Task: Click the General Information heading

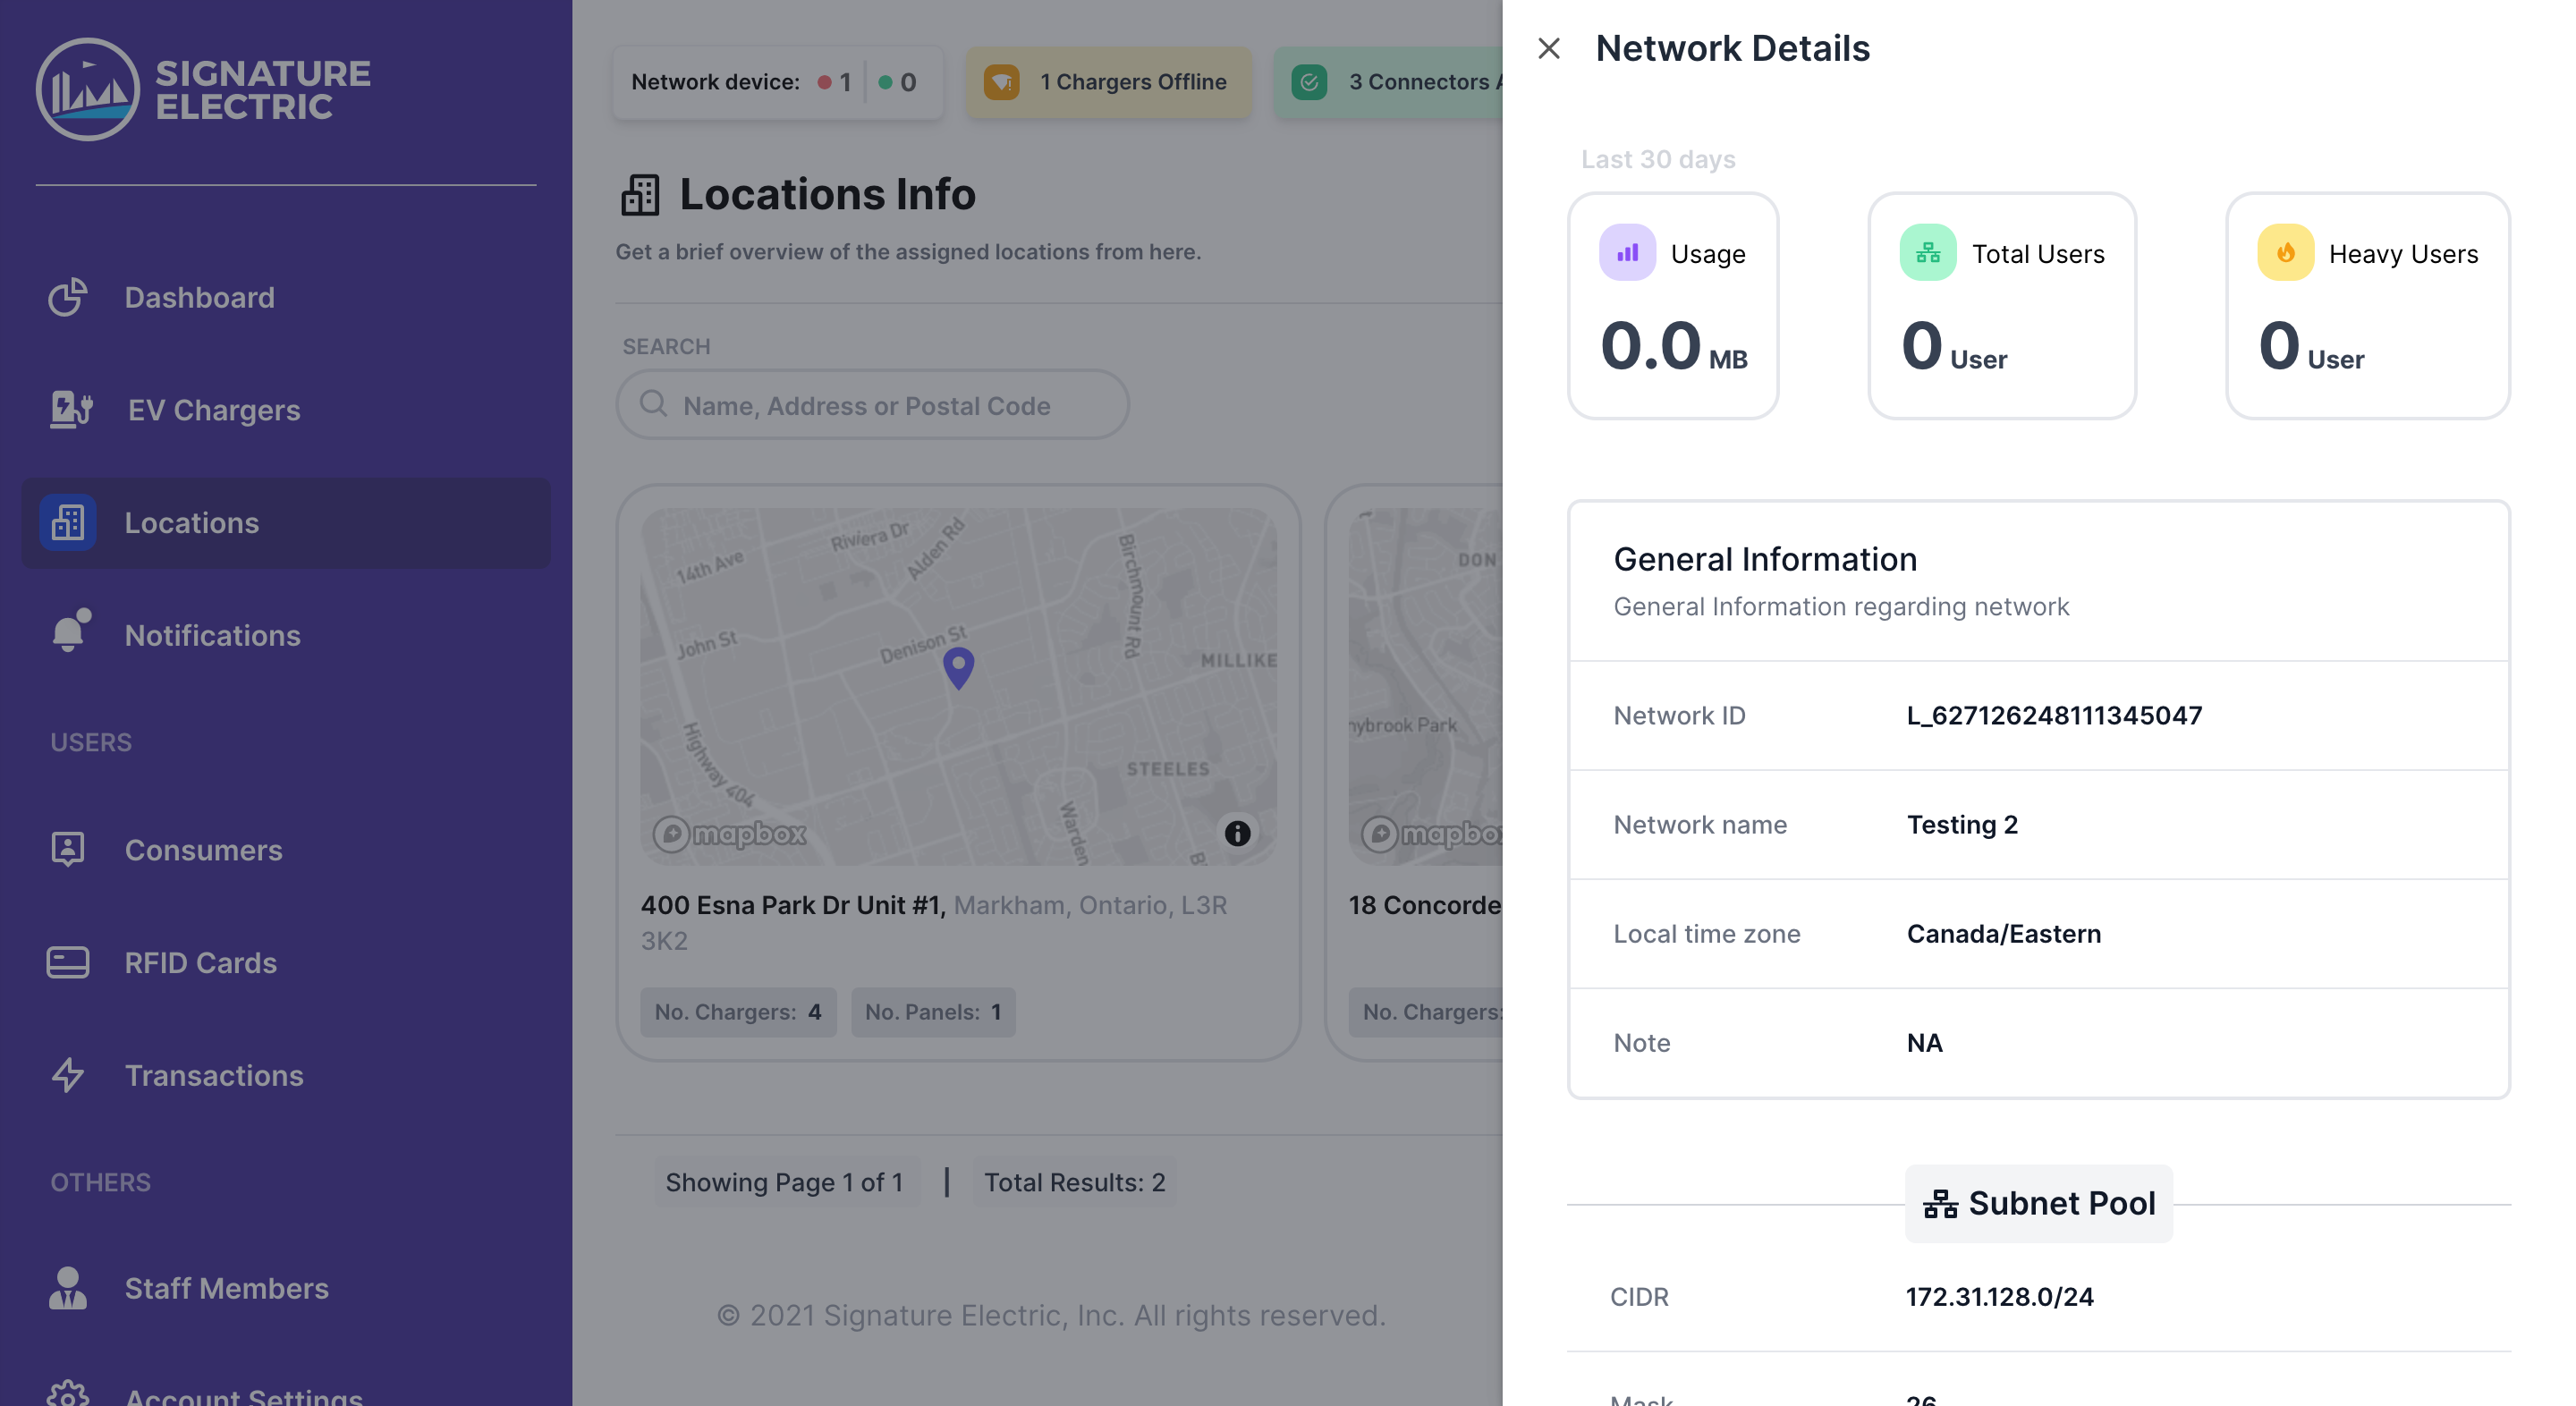Action: tap(1765, 559)
